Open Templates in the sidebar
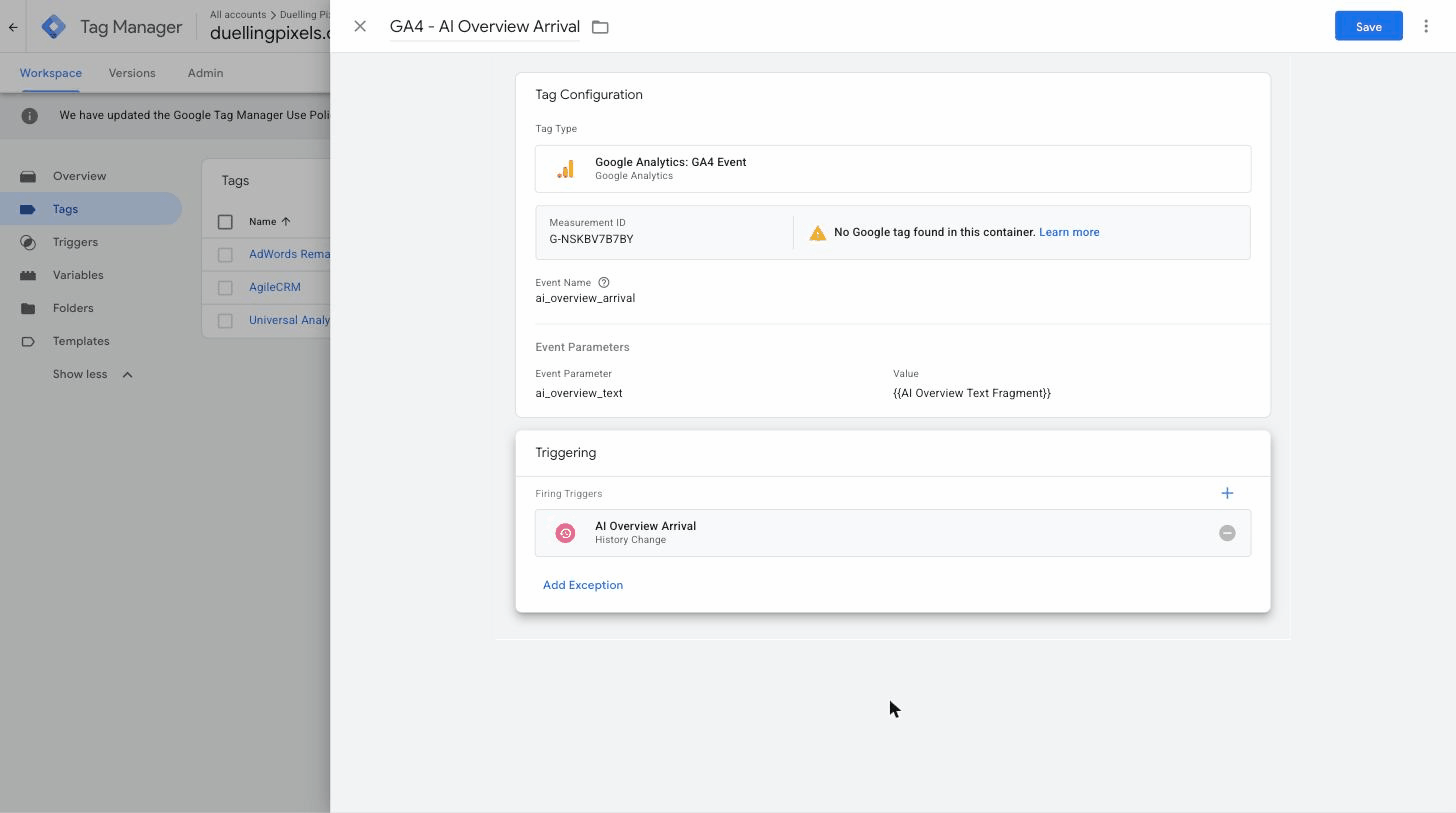 pos(91,341)
